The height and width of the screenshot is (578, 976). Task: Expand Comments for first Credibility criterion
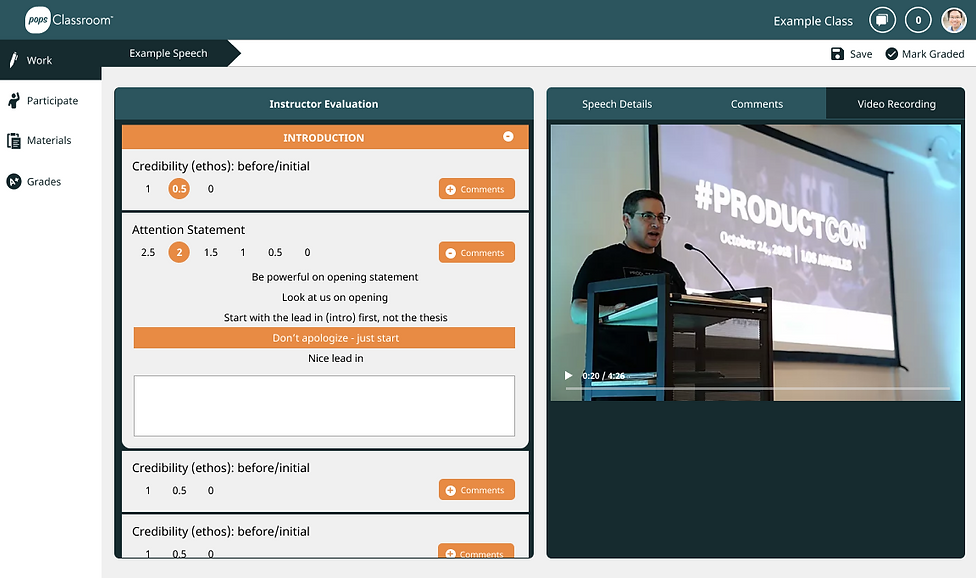click(477, 189)
